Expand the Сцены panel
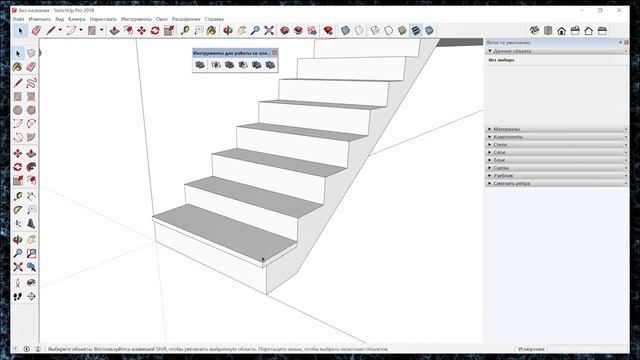This screenshot has height=360, width=640. (x=556, y=168)
